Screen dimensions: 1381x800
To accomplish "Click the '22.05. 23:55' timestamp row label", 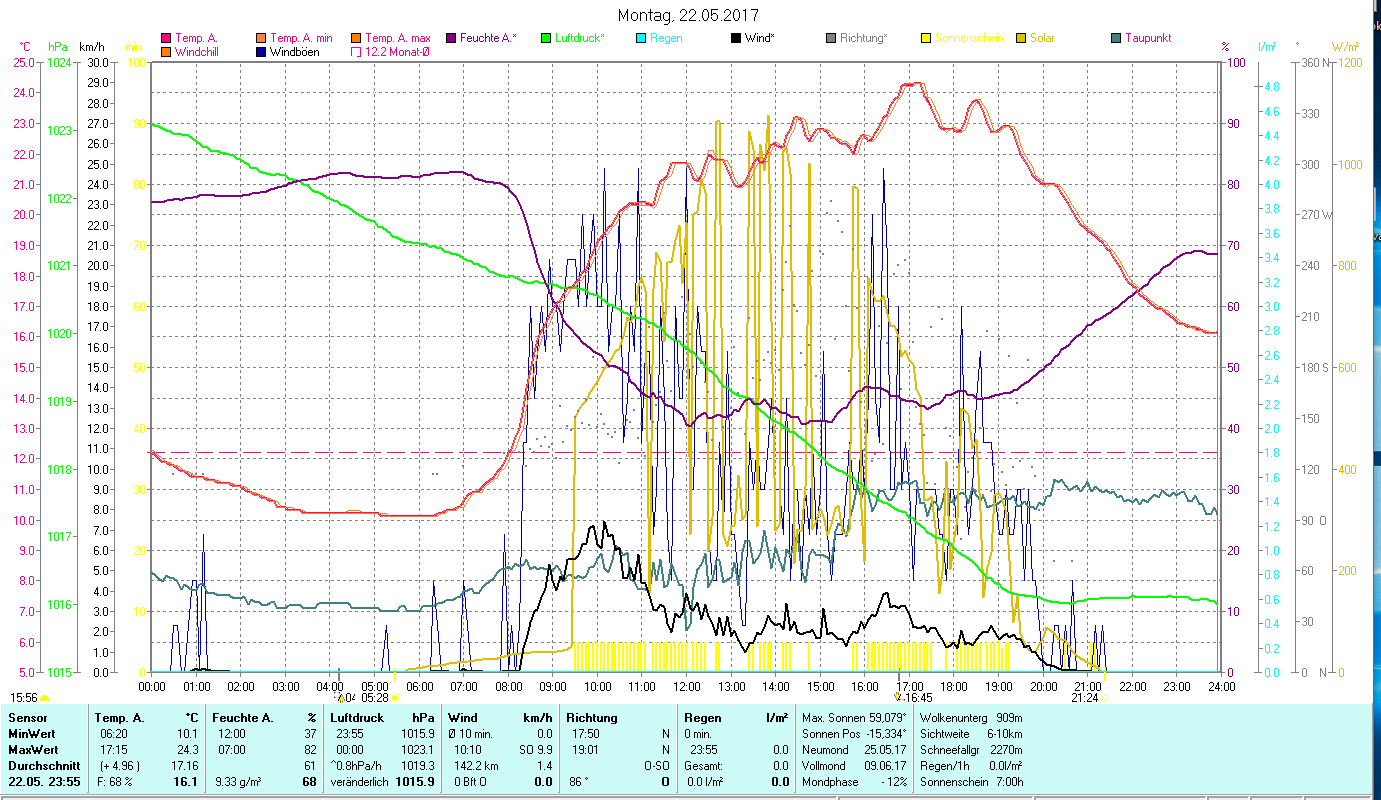I will pyautogui.click(x=44, y=781).
